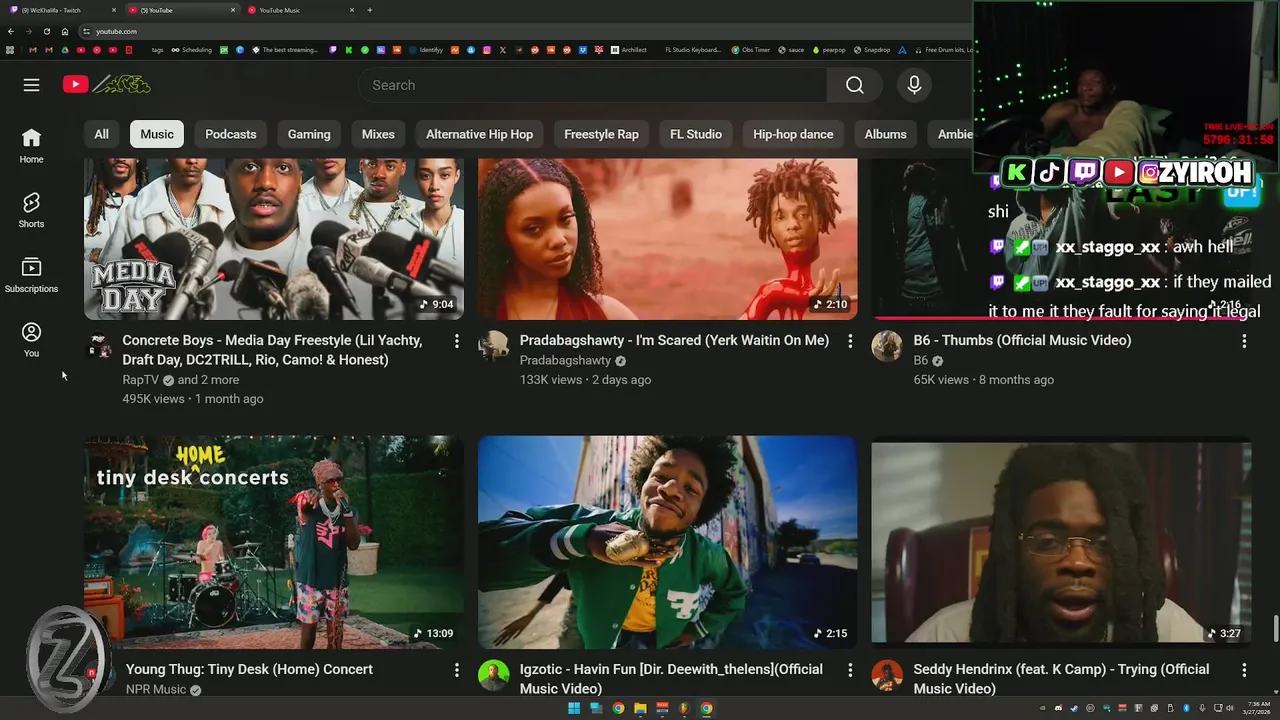Open Shorts in the sidebar
The width and height of the screenshot is (1280, 720).
pyautogui.click(x=32, y=210)
